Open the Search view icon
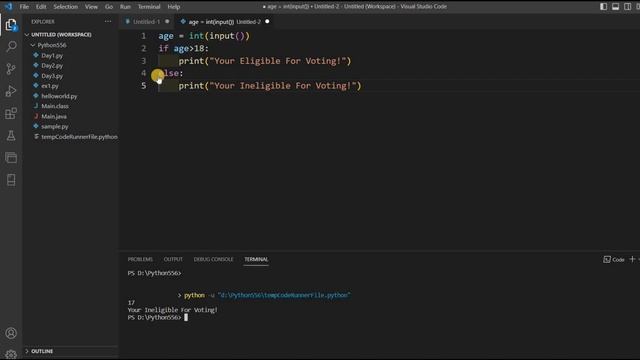The width and height of the screenshot is (640, 360). click(11, 47)
